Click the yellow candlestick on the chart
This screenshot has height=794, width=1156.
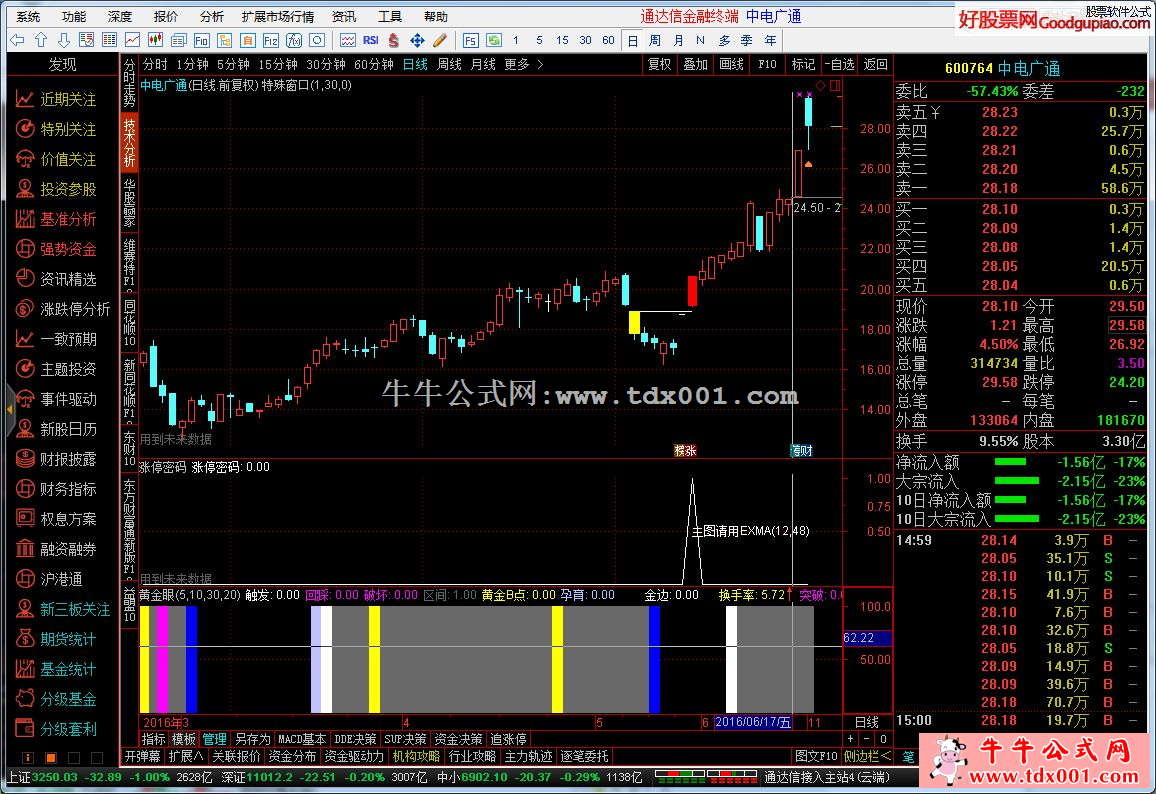click(x=634, y=322)
